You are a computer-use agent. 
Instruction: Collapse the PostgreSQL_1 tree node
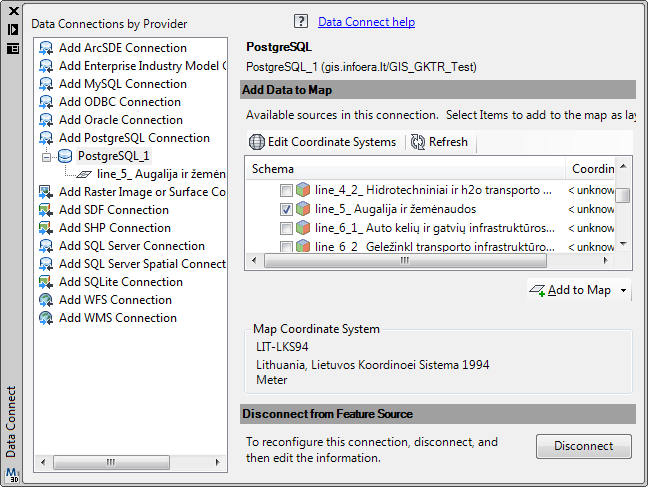coord(46,157)
